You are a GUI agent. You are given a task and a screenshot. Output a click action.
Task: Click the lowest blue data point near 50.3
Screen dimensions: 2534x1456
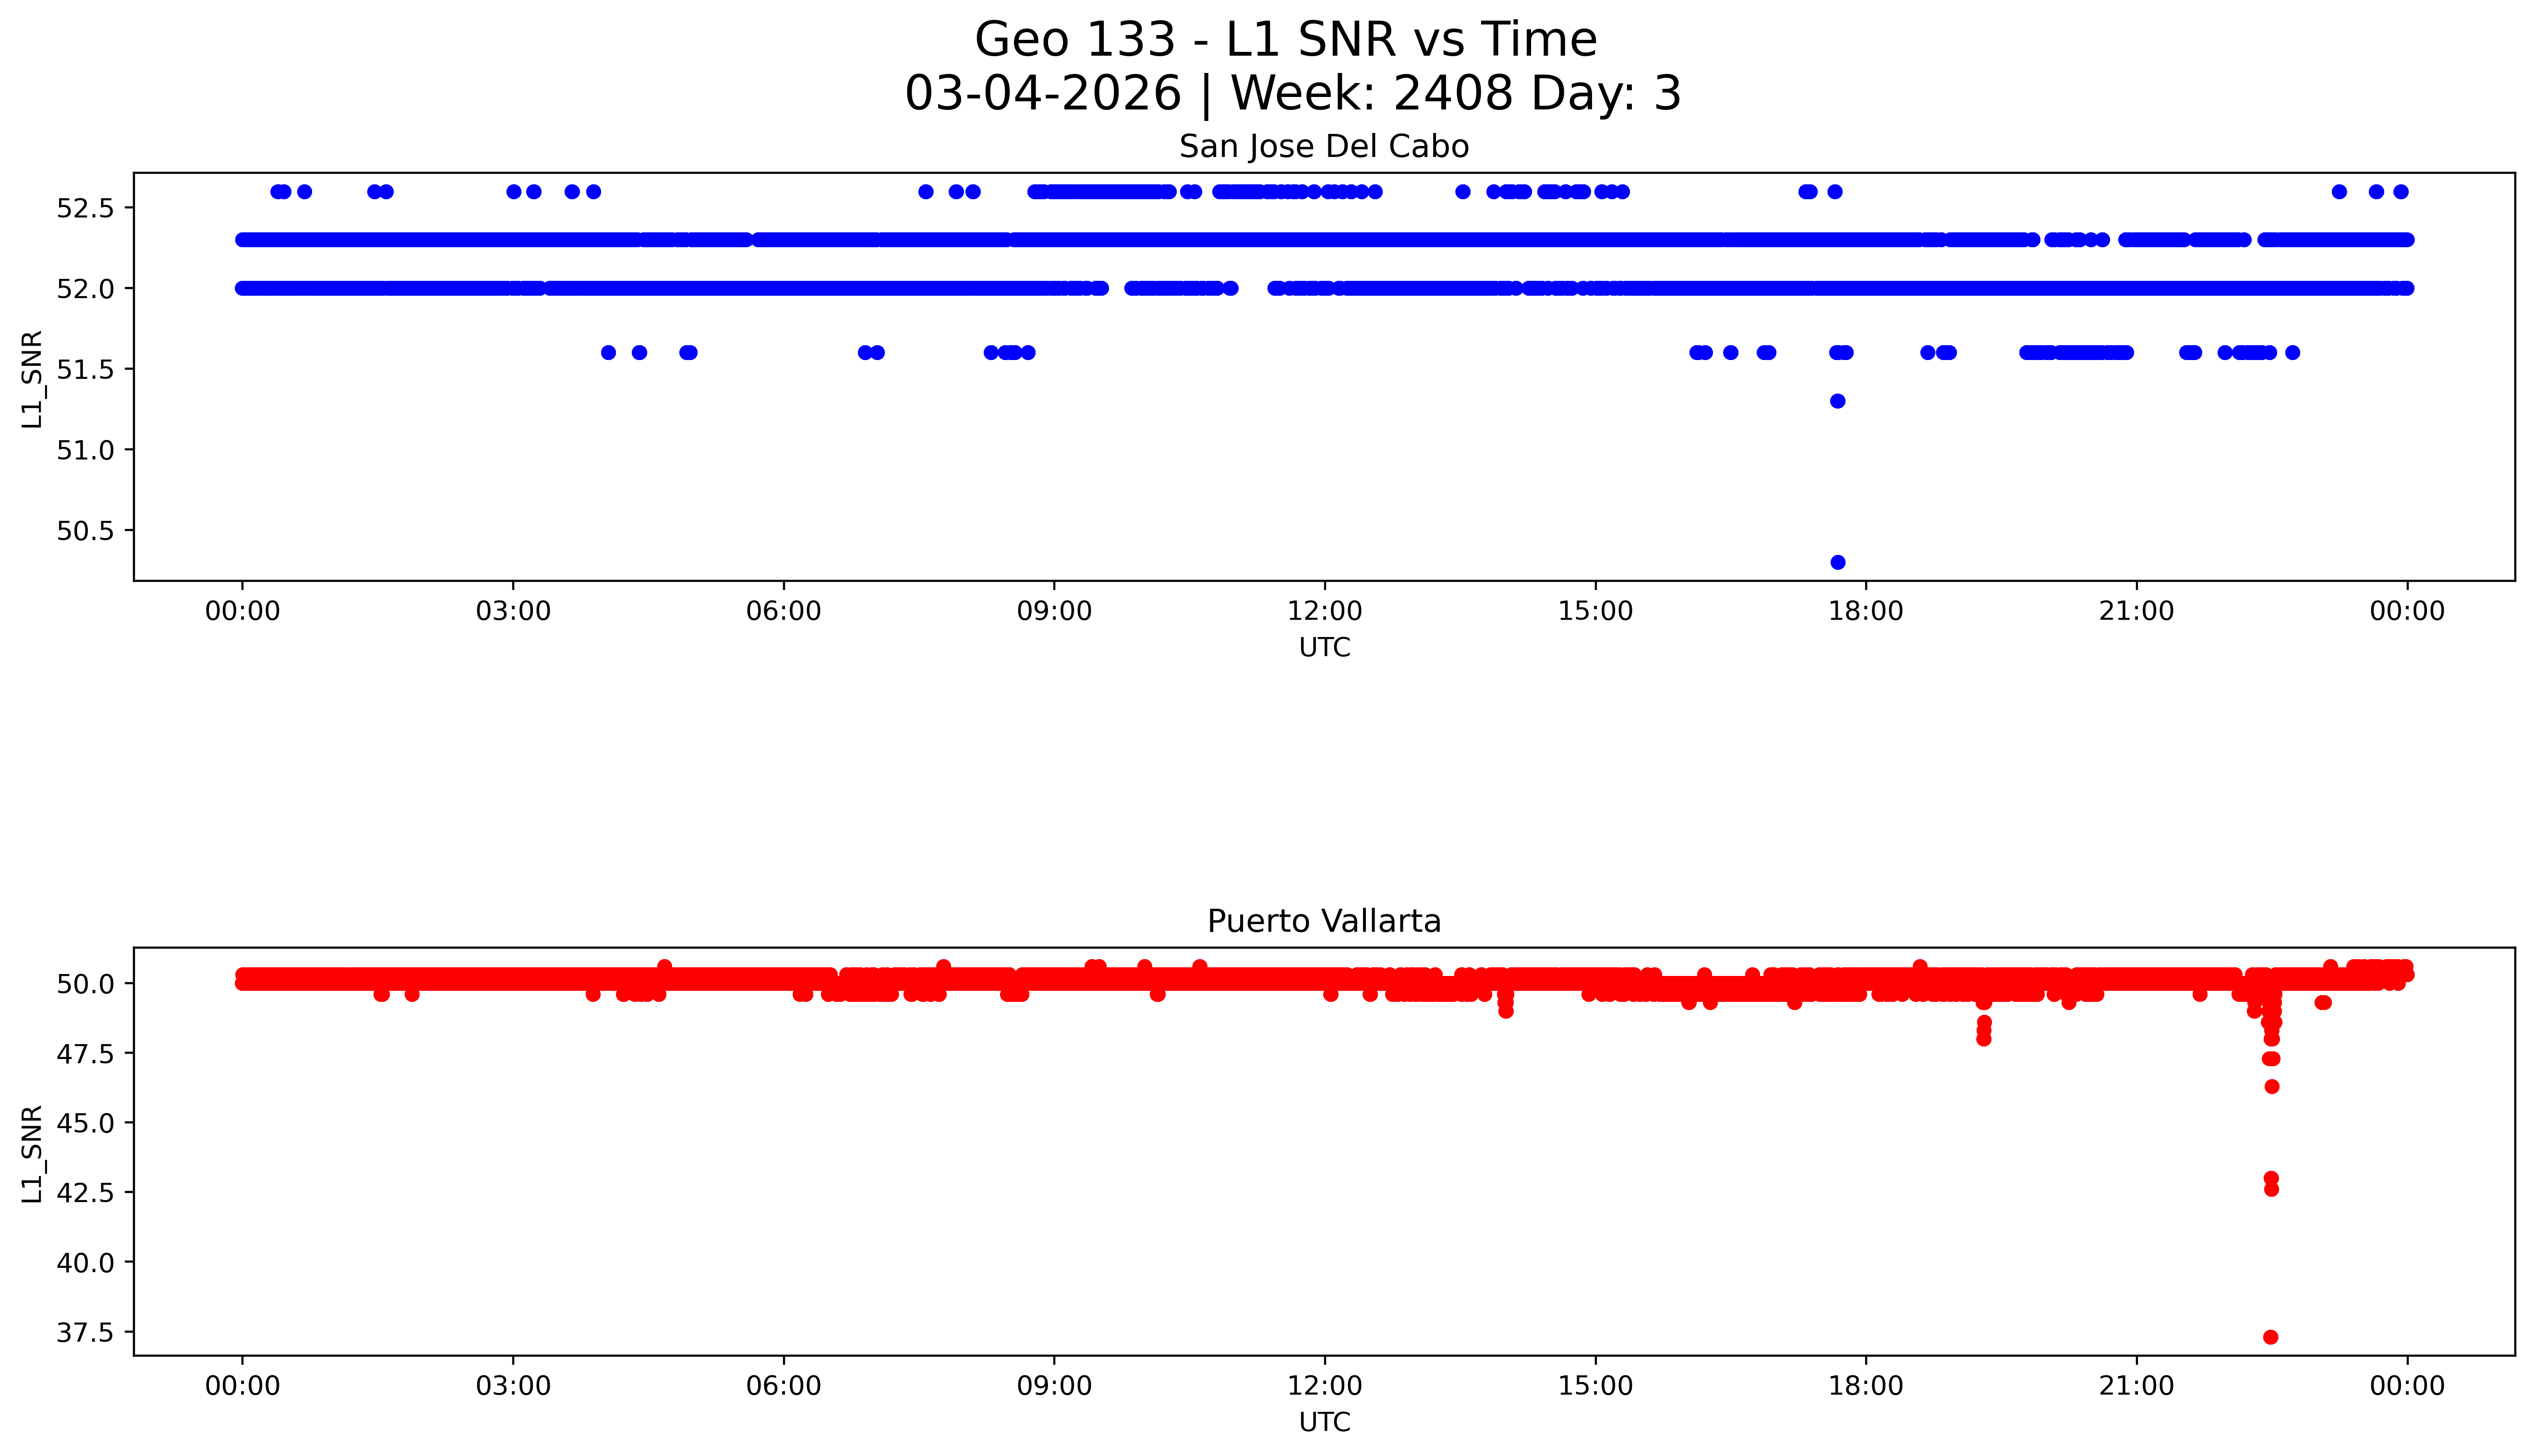(1837, 562)
